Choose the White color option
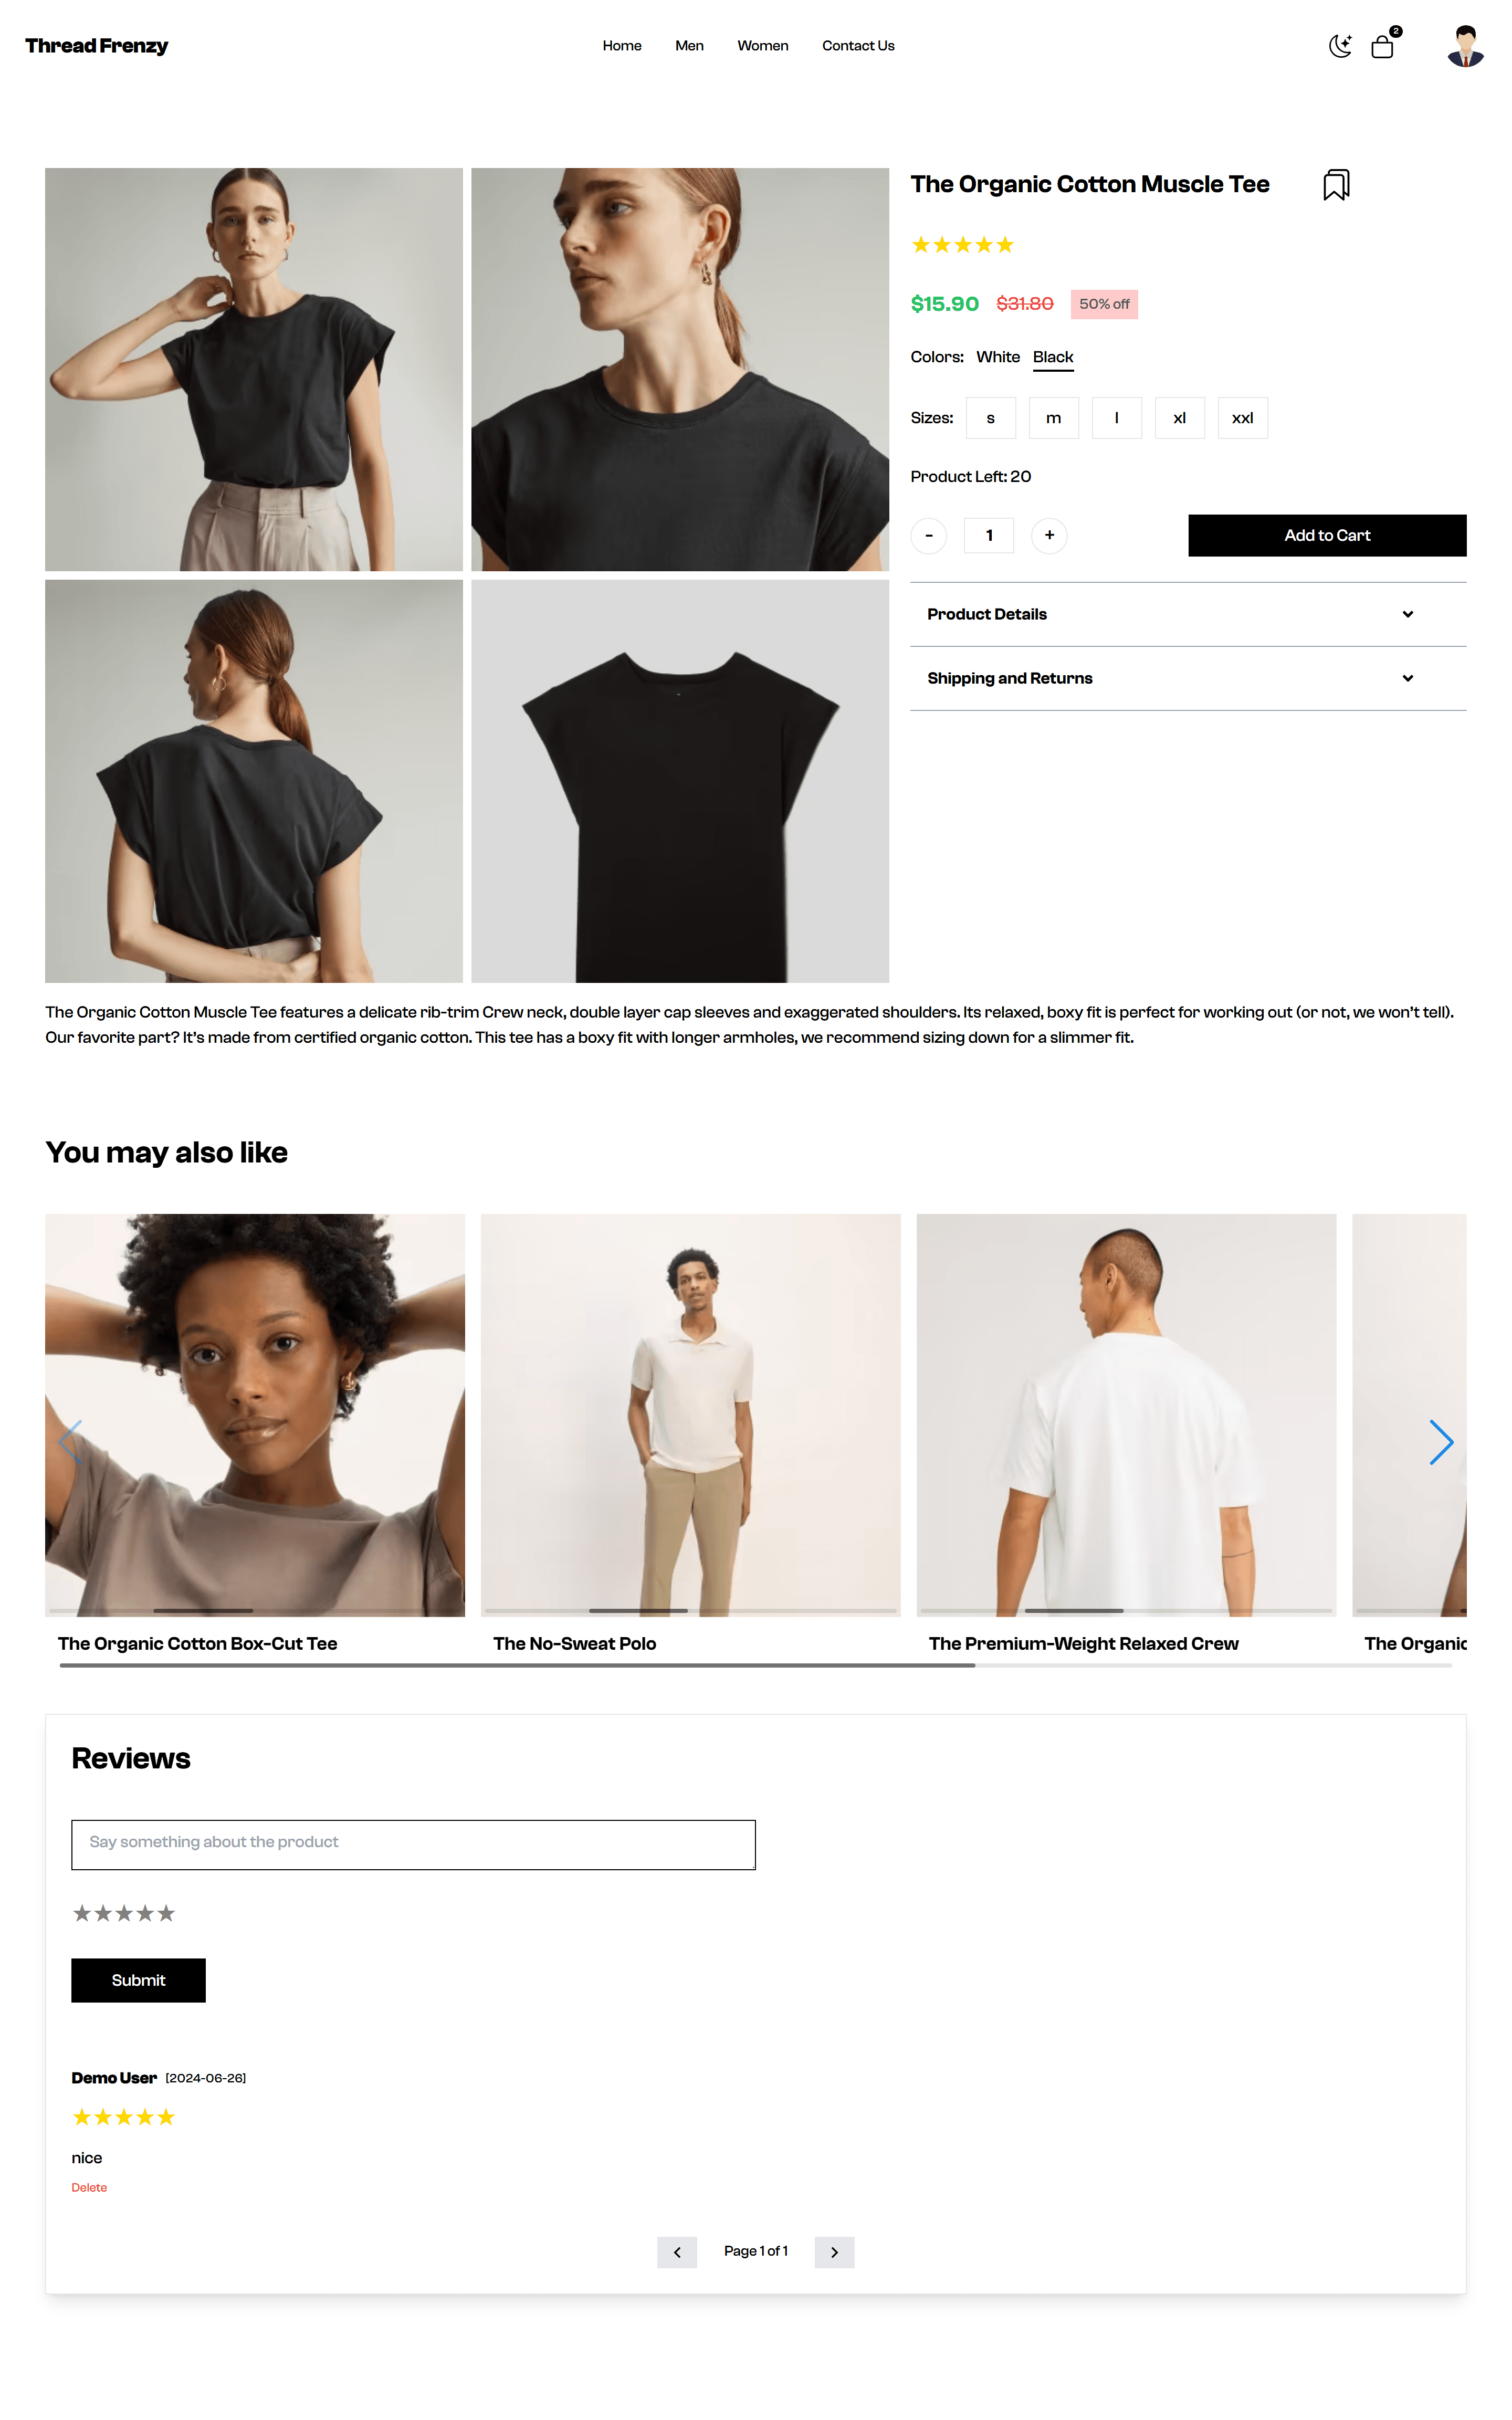The width and height of the screenshot is (1512, 2420). point(998,357)
